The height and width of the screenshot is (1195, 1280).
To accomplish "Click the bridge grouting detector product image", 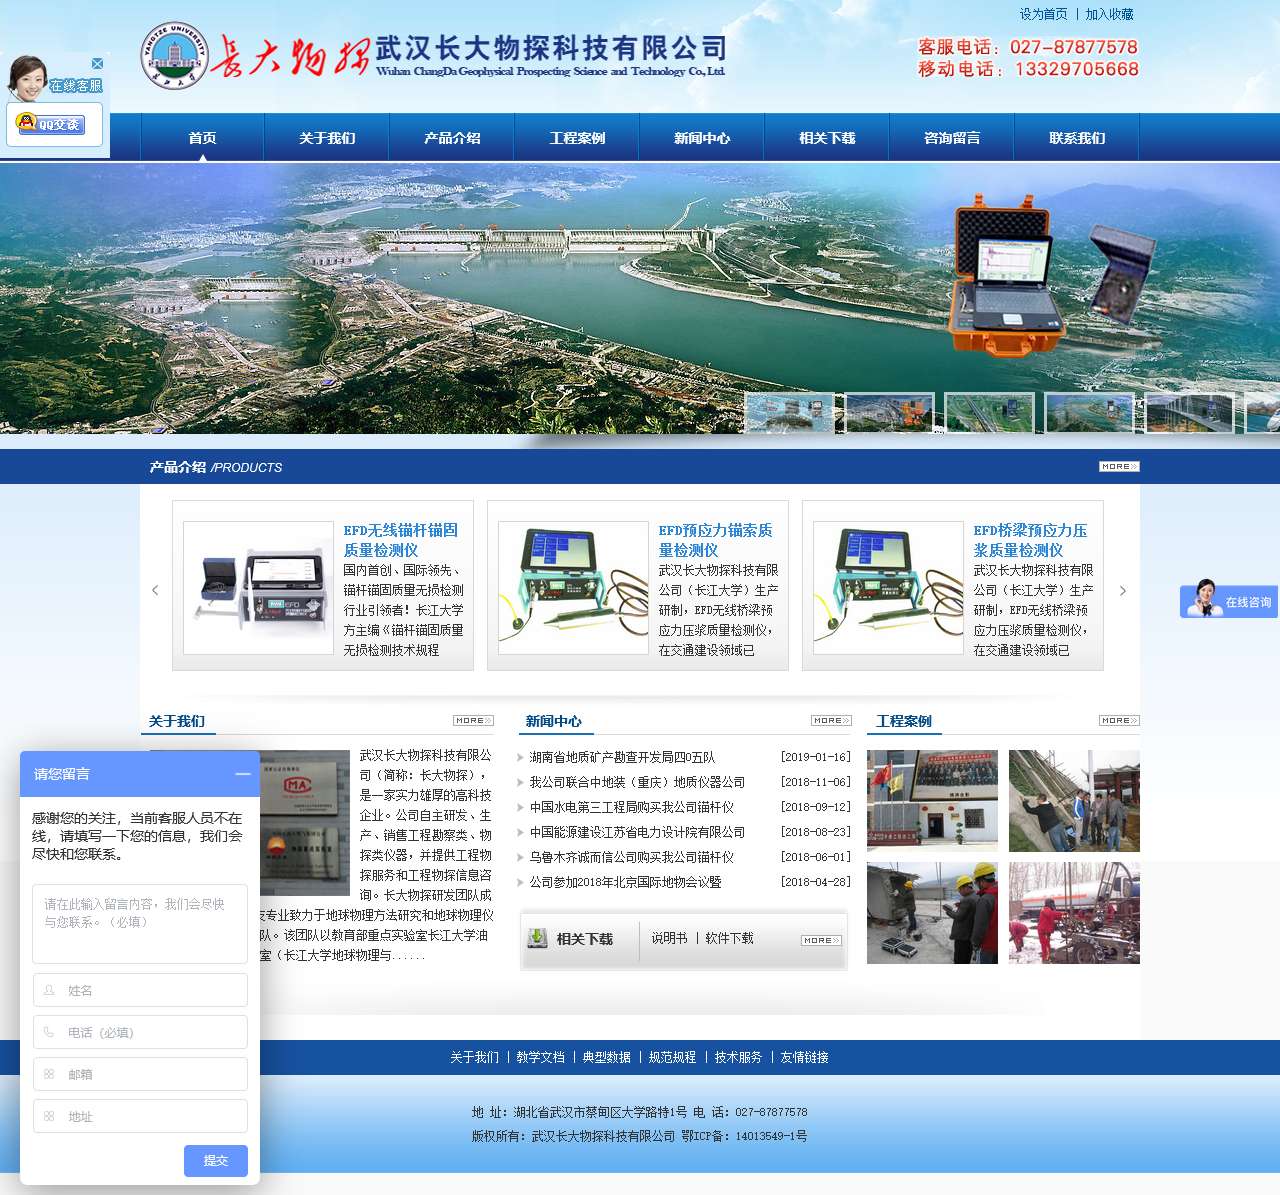I will tap(889, 588).
